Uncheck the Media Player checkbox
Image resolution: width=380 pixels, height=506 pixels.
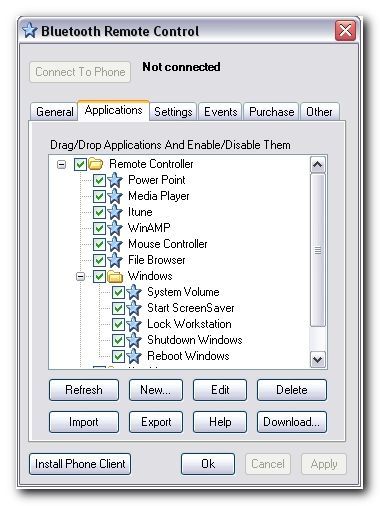[x=99, y=196]
